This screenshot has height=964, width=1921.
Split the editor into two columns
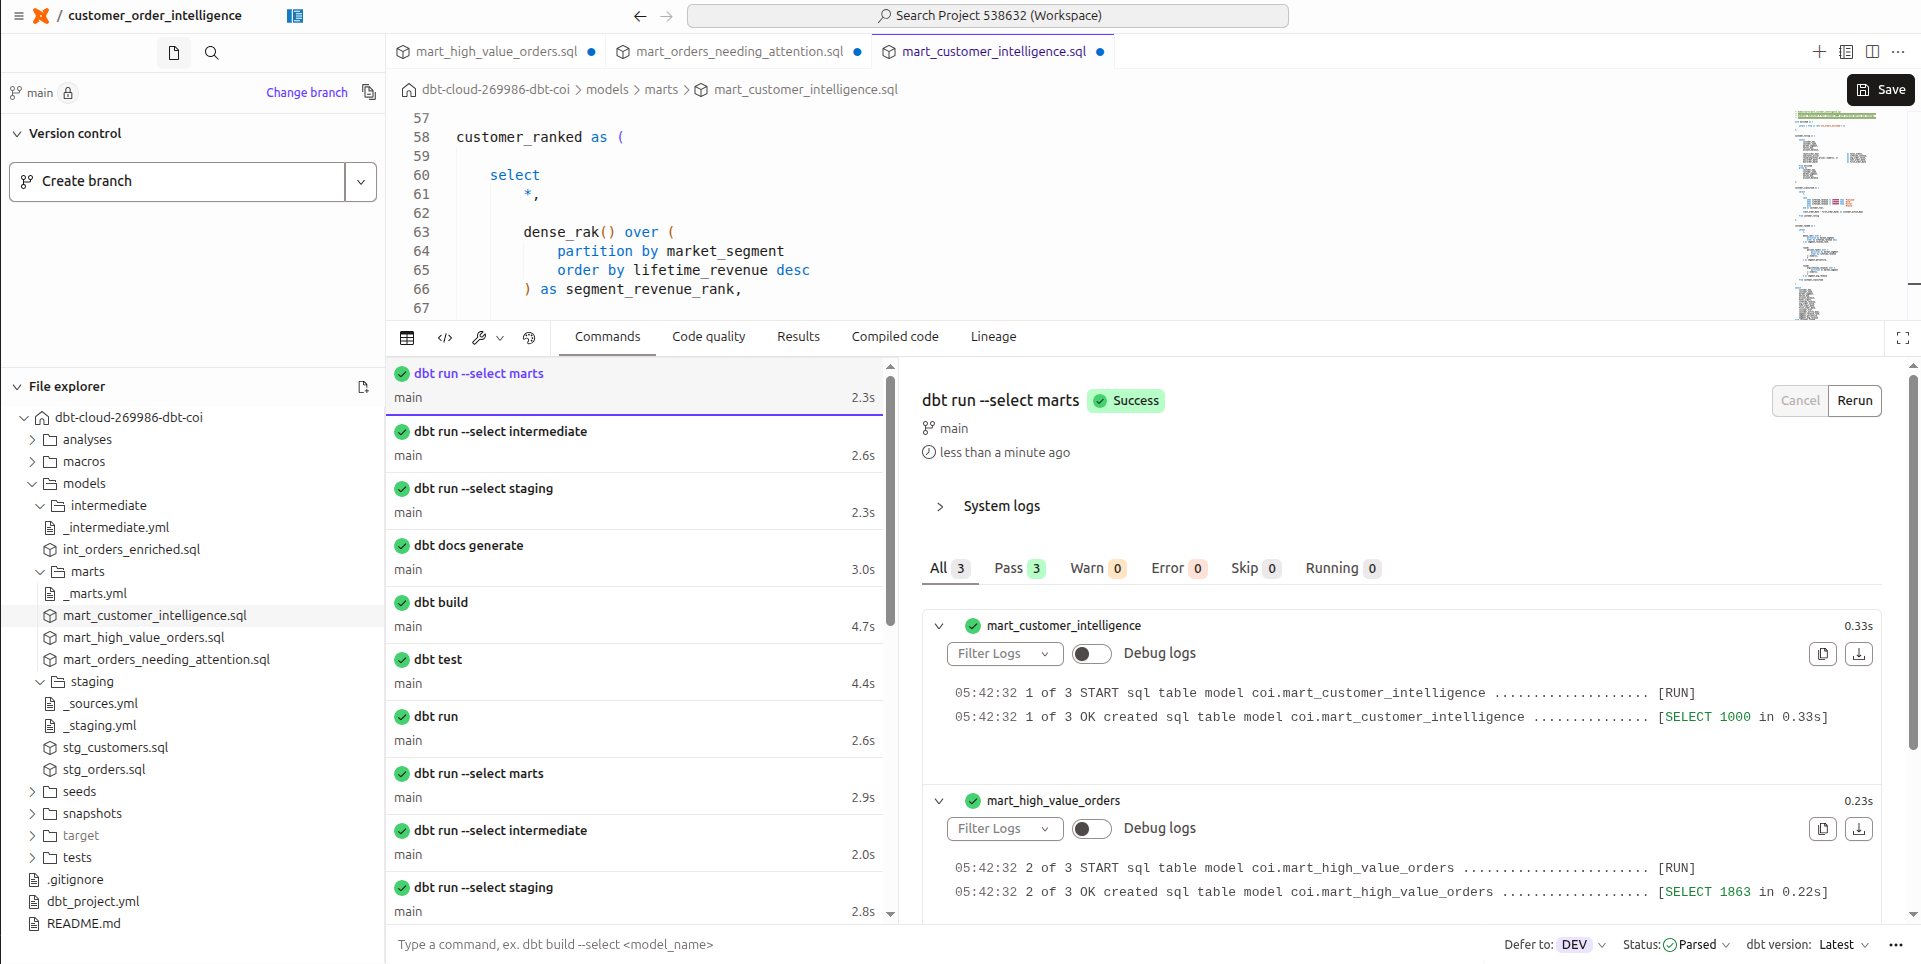coord(1872,52)
